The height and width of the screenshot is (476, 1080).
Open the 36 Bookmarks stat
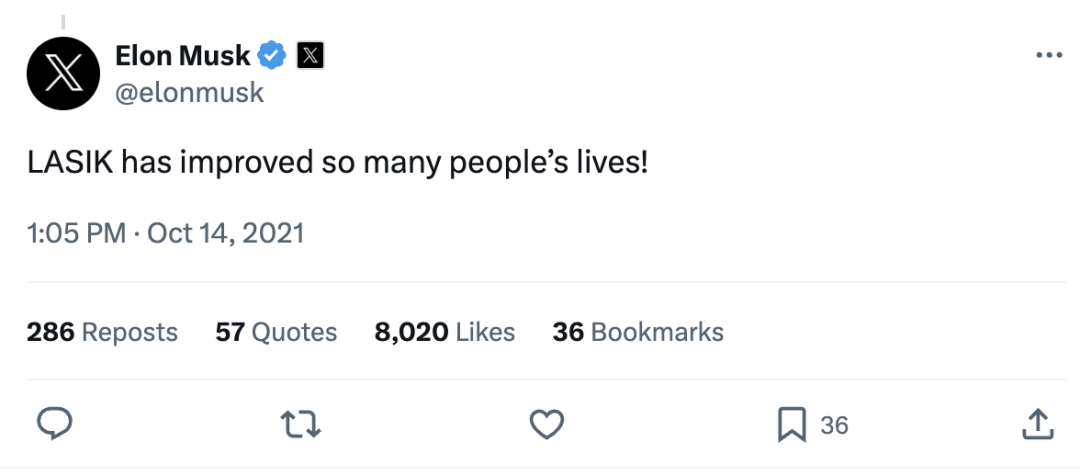[638, 332]
